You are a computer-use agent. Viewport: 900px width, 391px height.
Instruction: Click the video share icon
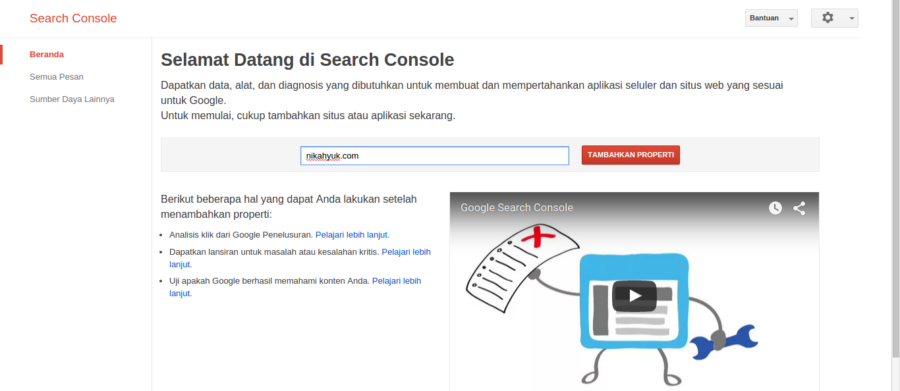pyautogui.click(x=799, y=208)
